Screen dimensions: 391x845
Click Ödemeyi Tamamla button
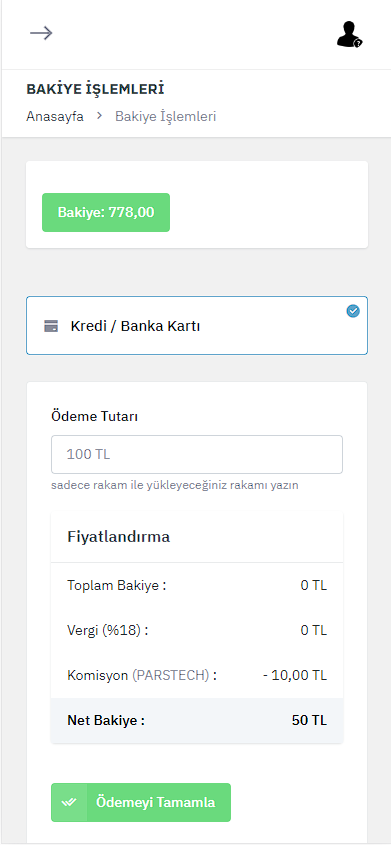click(x=141, y=802)
